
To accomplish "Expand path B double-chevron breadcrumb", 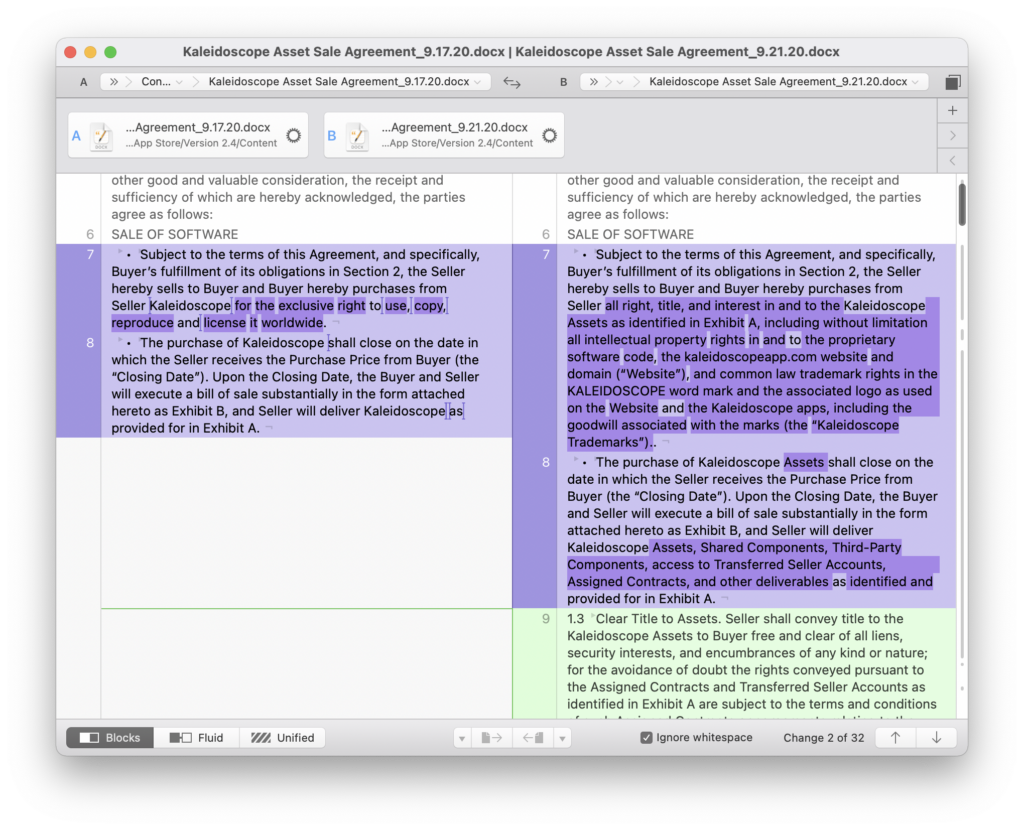I will [593, 82].
